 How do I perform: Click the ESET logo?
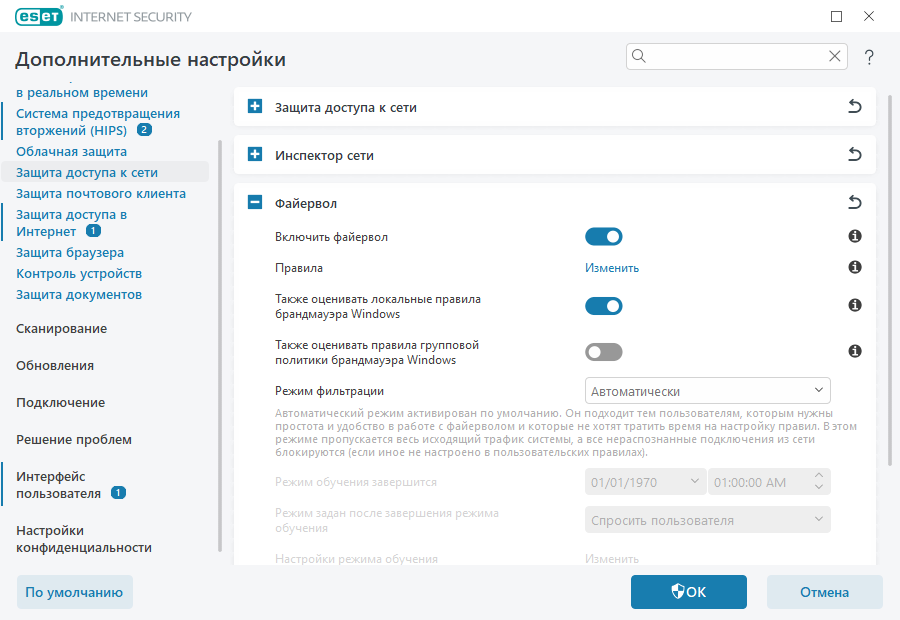[39, 16]
